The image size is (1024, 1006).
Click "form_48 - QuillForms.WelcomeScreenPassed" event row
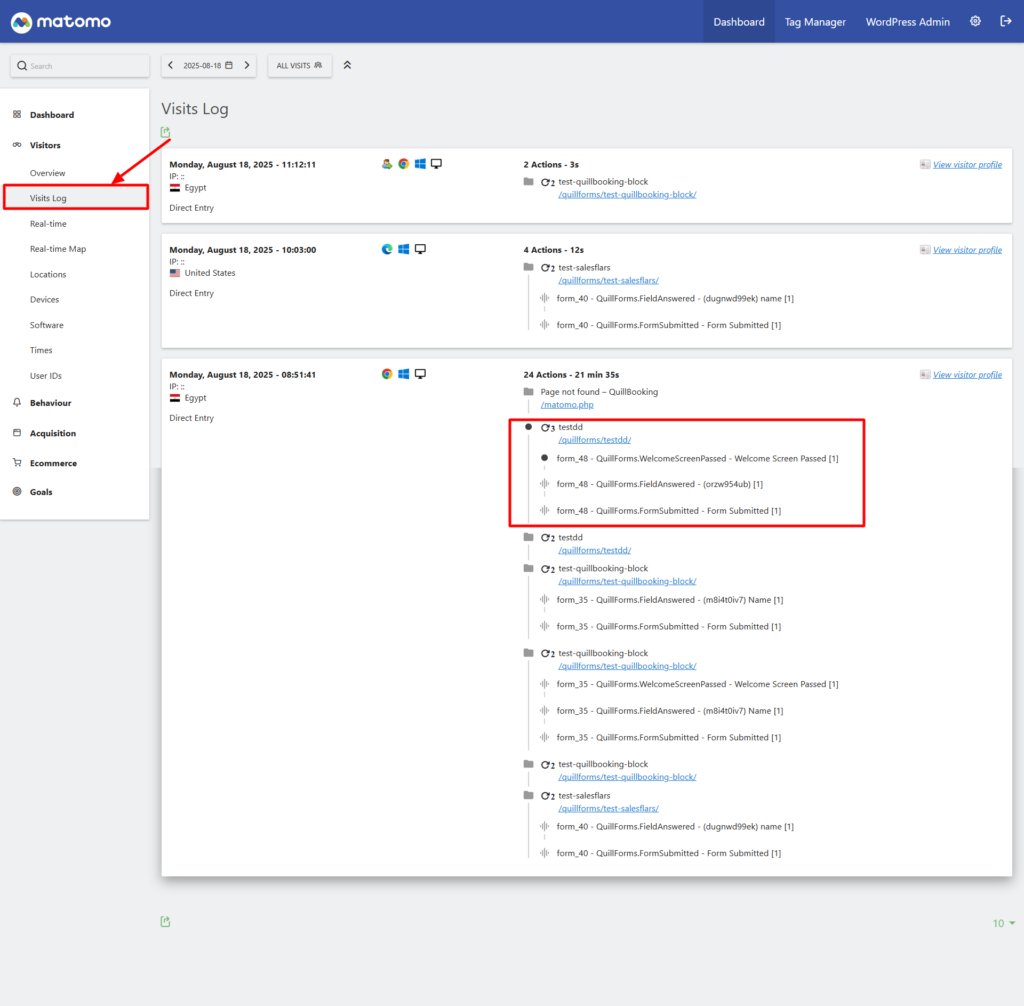click(697, 459)
